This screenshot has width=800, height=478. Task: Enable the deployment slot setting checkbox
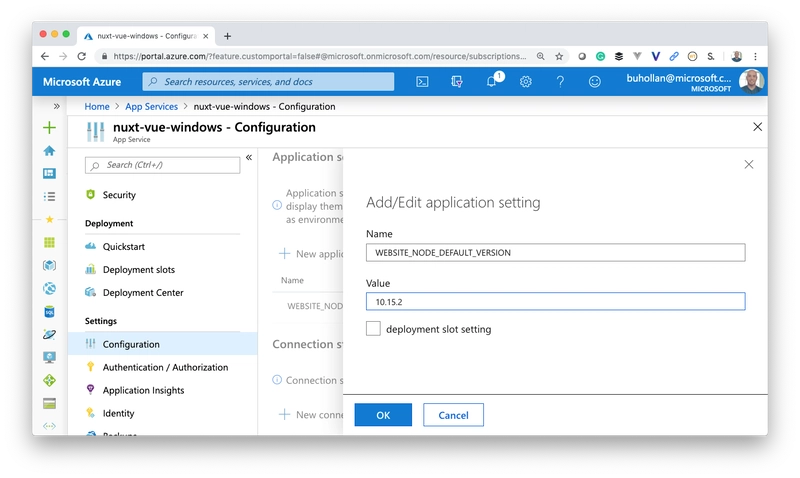pyautogui.click(x=373, y=329)
